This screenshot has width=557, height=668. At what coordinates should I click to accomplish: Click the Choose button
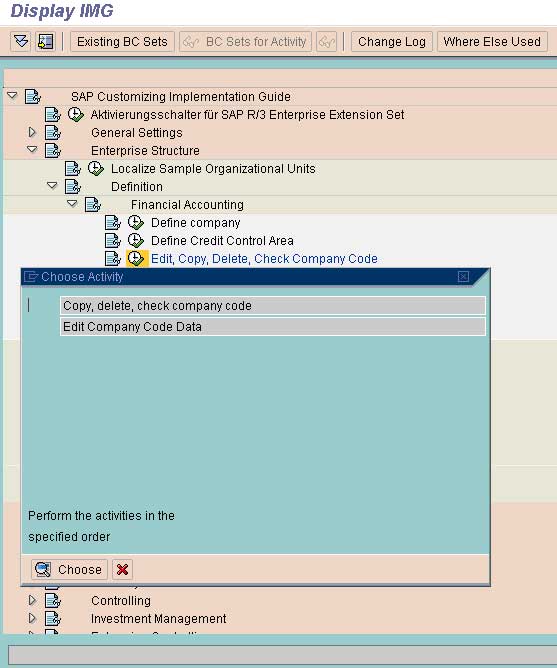(69, 570)
